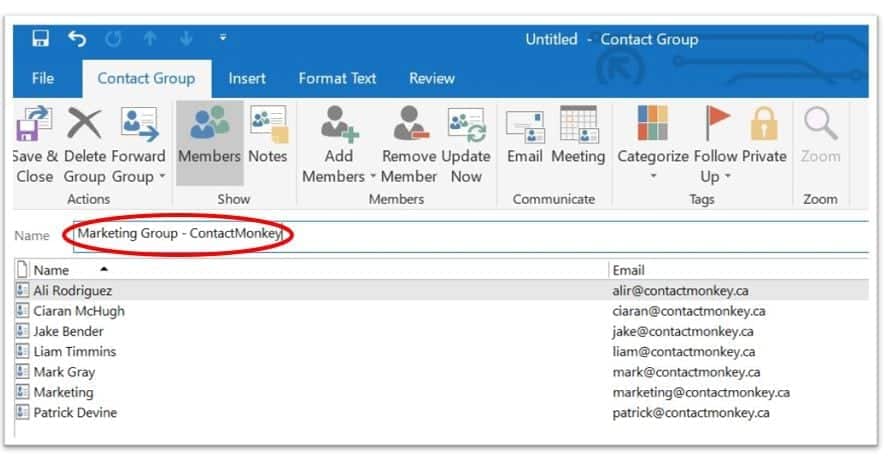Click contact card icon beside Mark Gray
The width and height of the screenshot is (889, 458).
tap(22, 372)
